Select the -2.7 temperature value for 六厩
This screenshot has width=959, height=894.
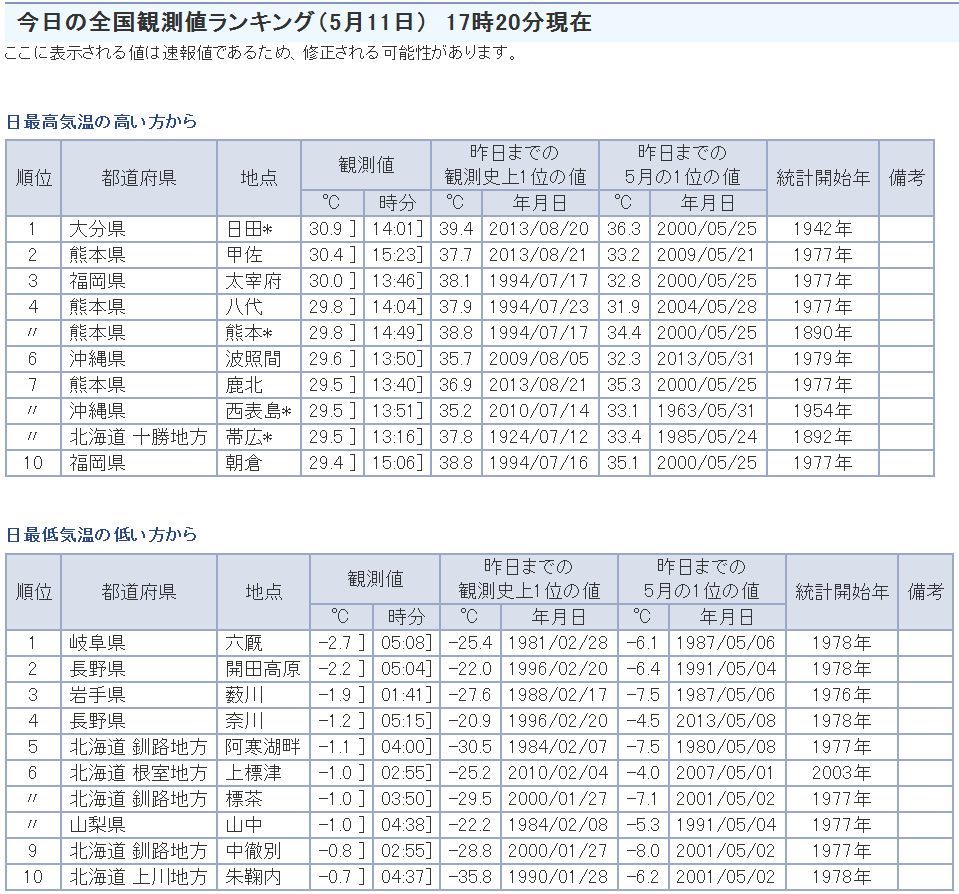click(336, 643)
